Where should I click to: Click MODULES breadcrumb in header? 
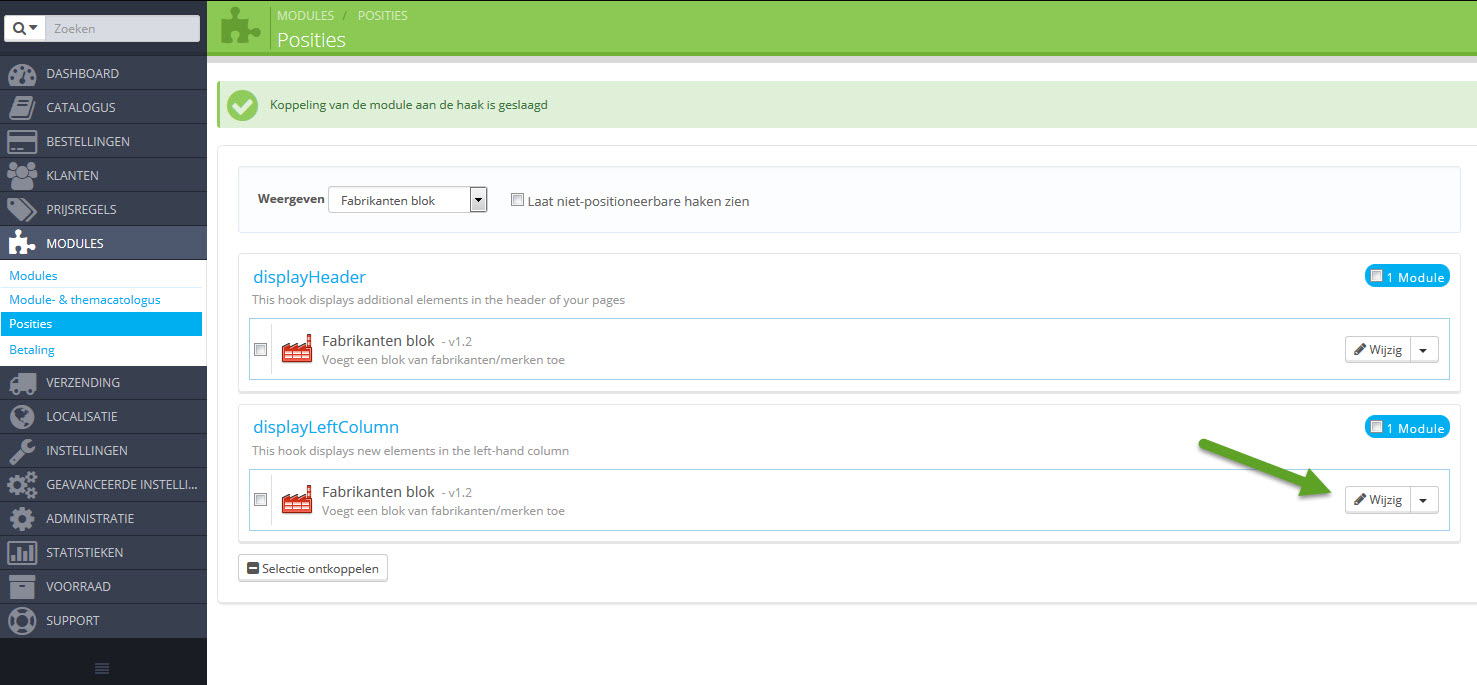pyautogui.click(x=305, y=16)
